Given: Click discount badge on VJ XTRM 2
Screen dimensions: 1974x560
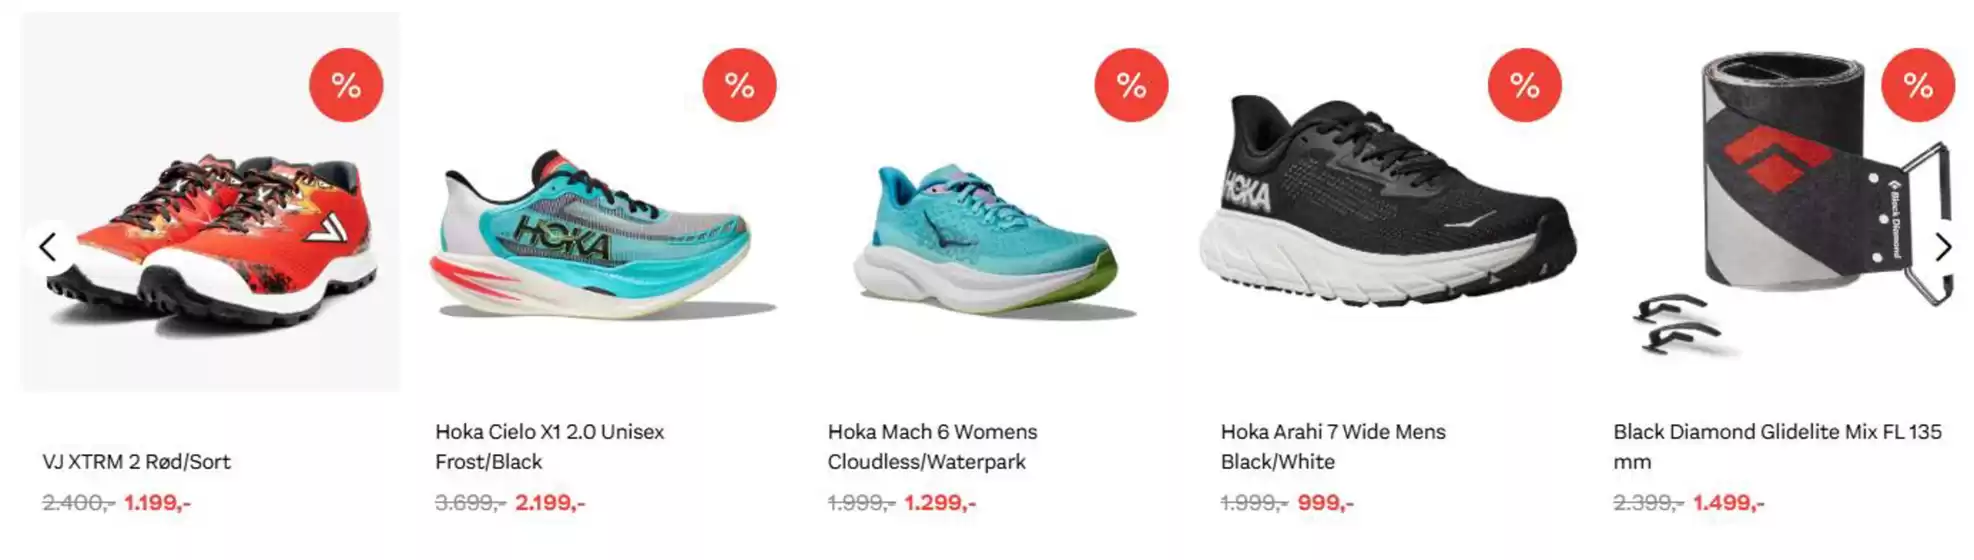Looking at the screenshot, I should click(x=346, y=85).
